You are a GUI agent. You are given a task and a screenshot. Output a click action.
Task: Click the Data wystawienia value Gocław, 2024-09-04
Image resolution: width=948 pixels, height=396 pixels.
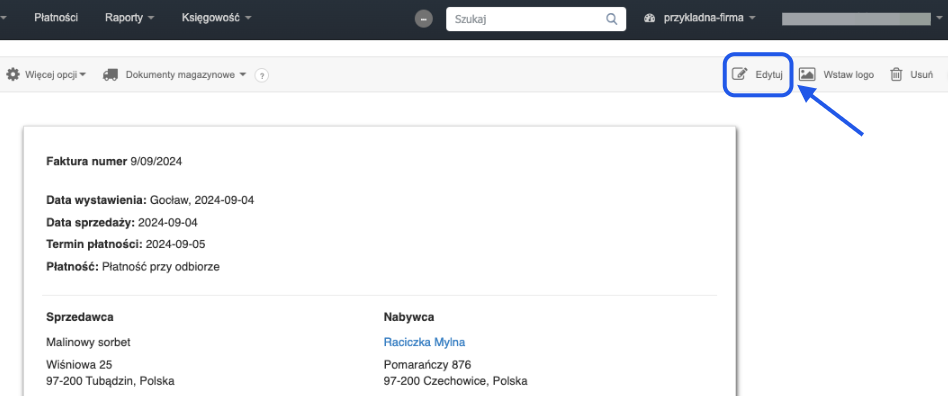click(202, 200)
